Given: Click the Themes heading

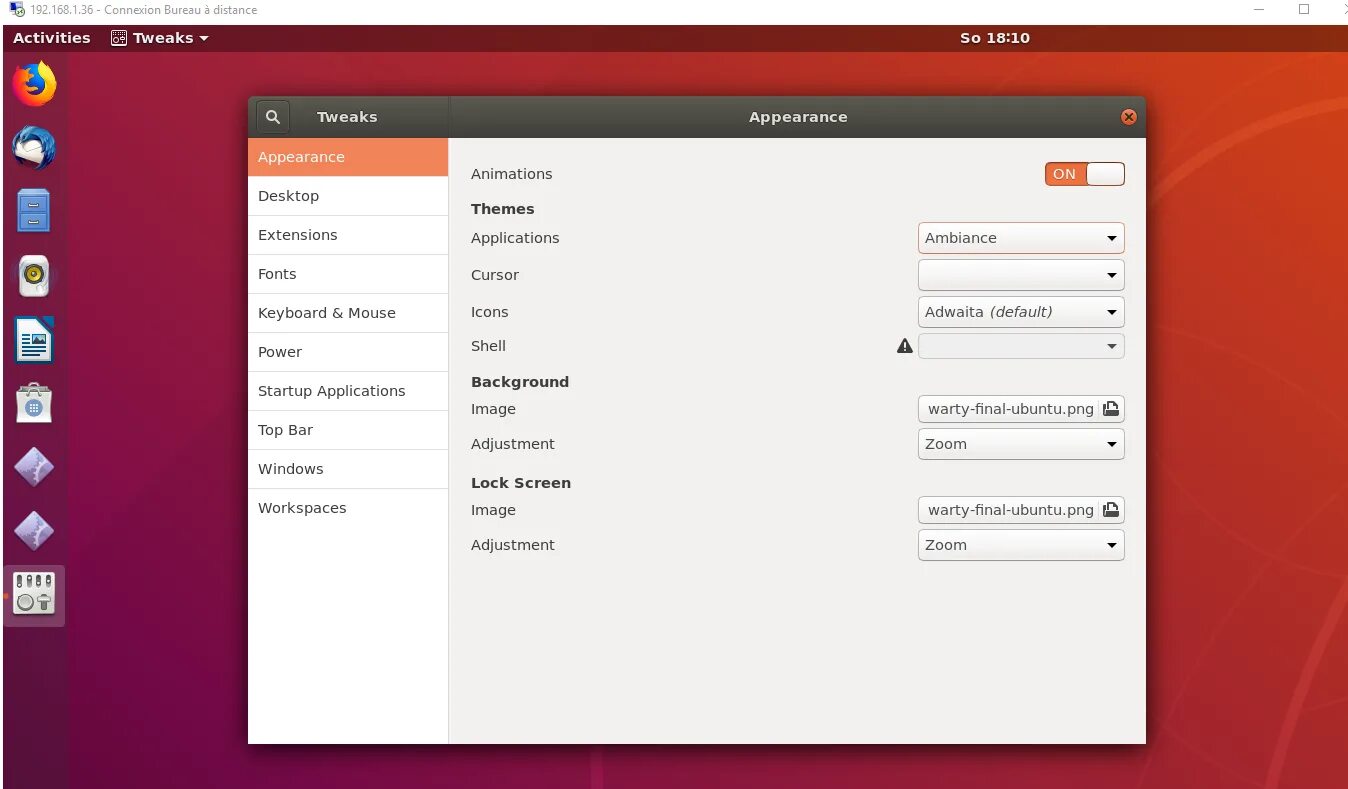Looking at the screenshot, I should (x=503, y=209).
